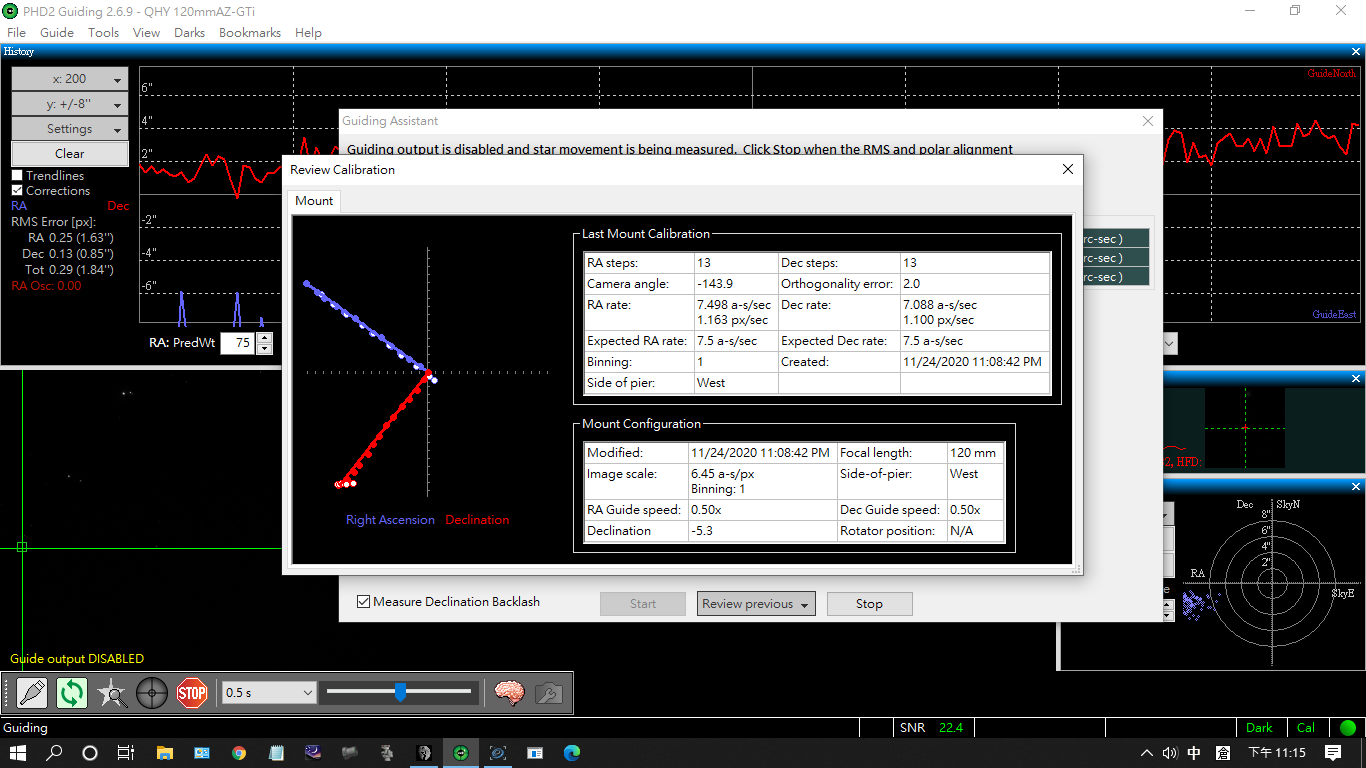Image resolution: width=1366 pixels, height=768 pixels.
Task: Open the Help menu
Action: pos(308,32)
